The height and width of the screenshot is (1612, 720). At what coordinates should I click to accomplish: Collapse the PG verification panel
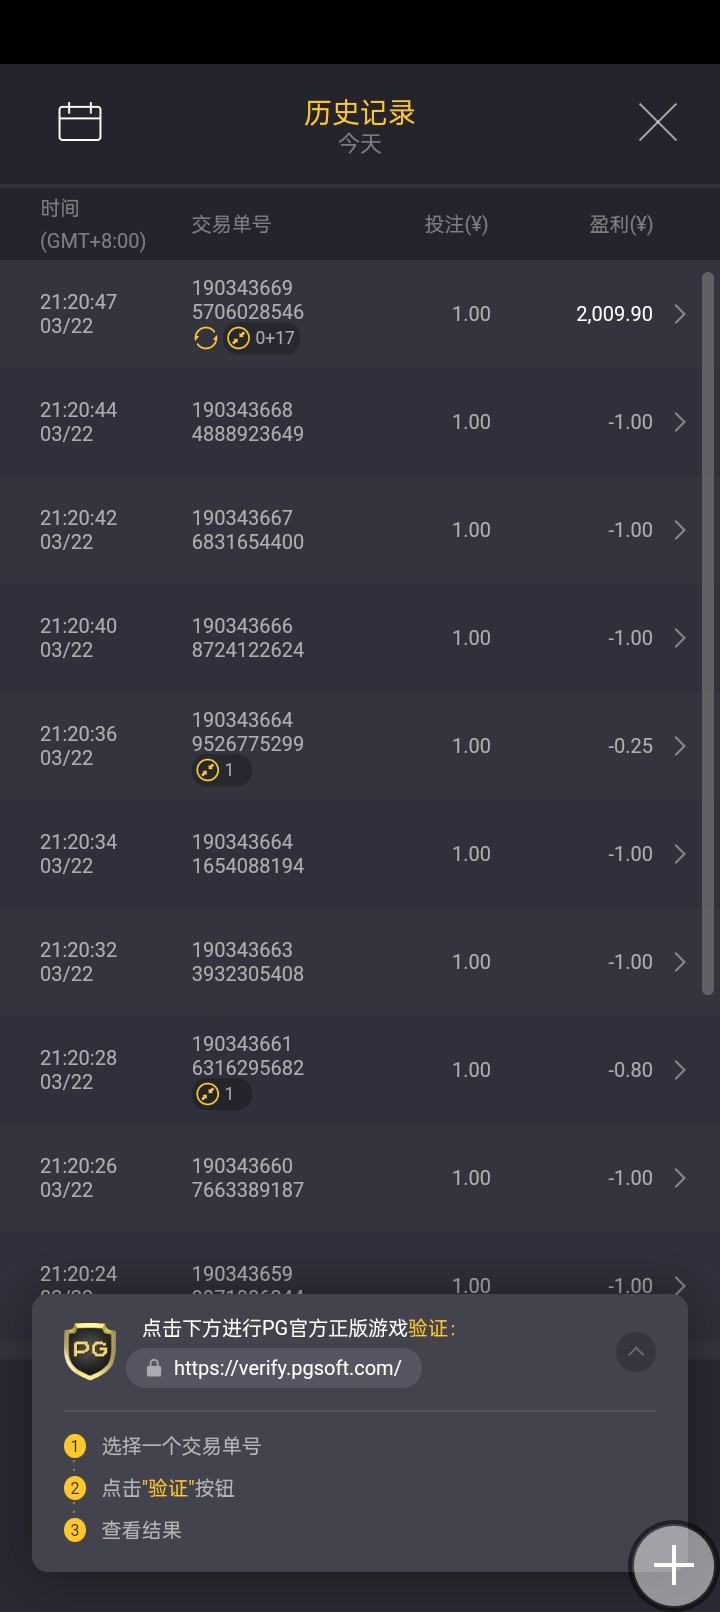635,1352
